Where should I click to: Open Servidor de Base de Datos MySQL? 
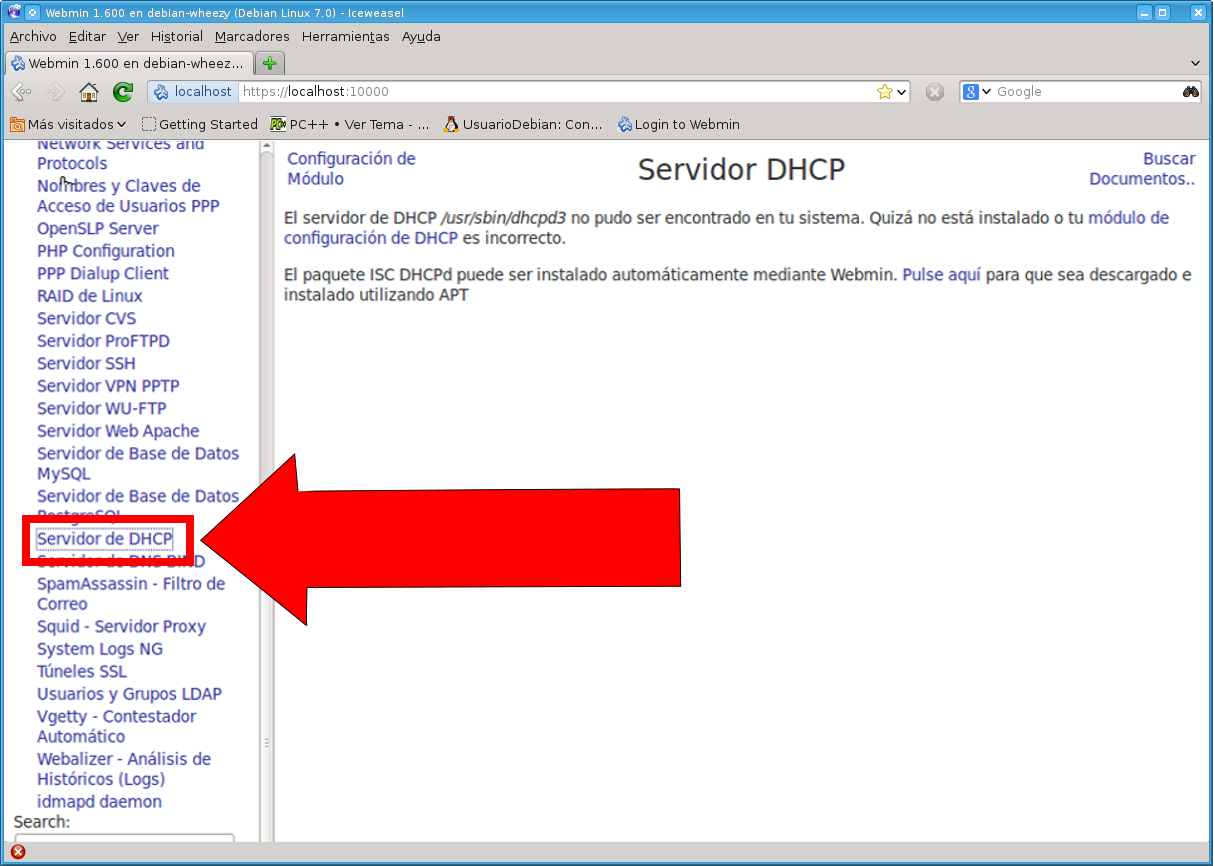click(138, 464)
